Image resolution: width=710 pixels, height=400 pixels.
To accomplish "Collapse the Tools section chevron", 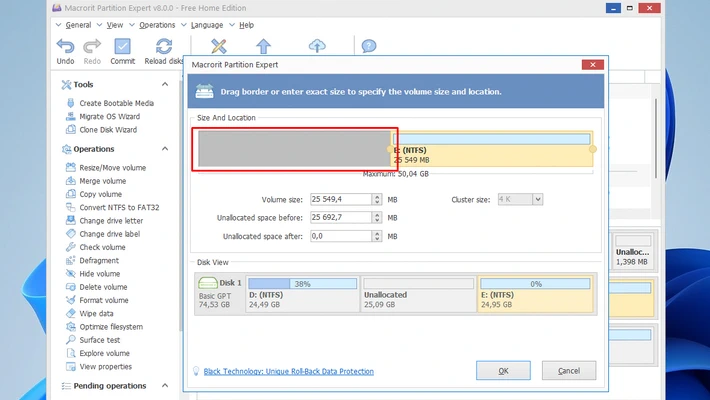I will (x=165, y=84).
